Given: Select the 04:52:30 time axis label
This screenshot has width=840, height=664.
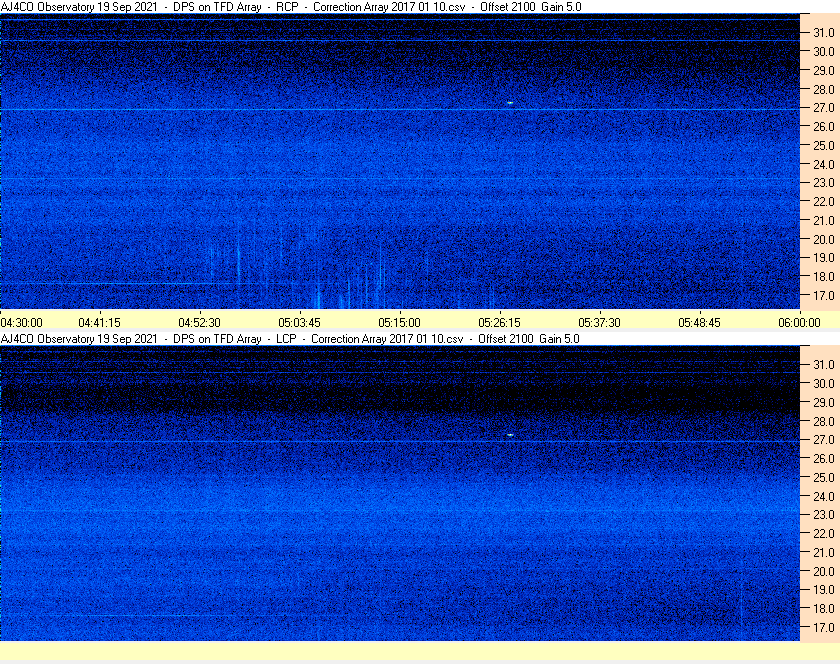Looking at the screenshot, I should pyautogui.click(x=199, y=323).
